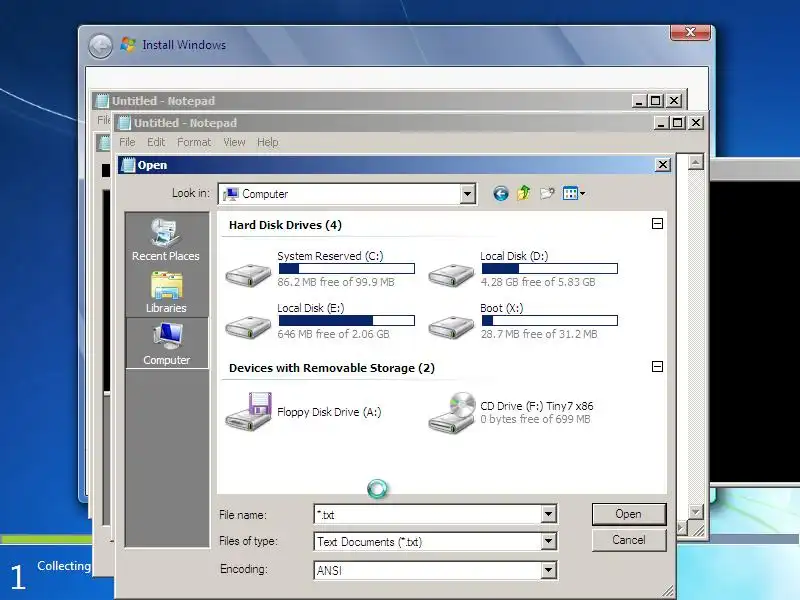Screen dimensions: 800x600
Task: Go up one level folder icon
Action: pos(524,193)
